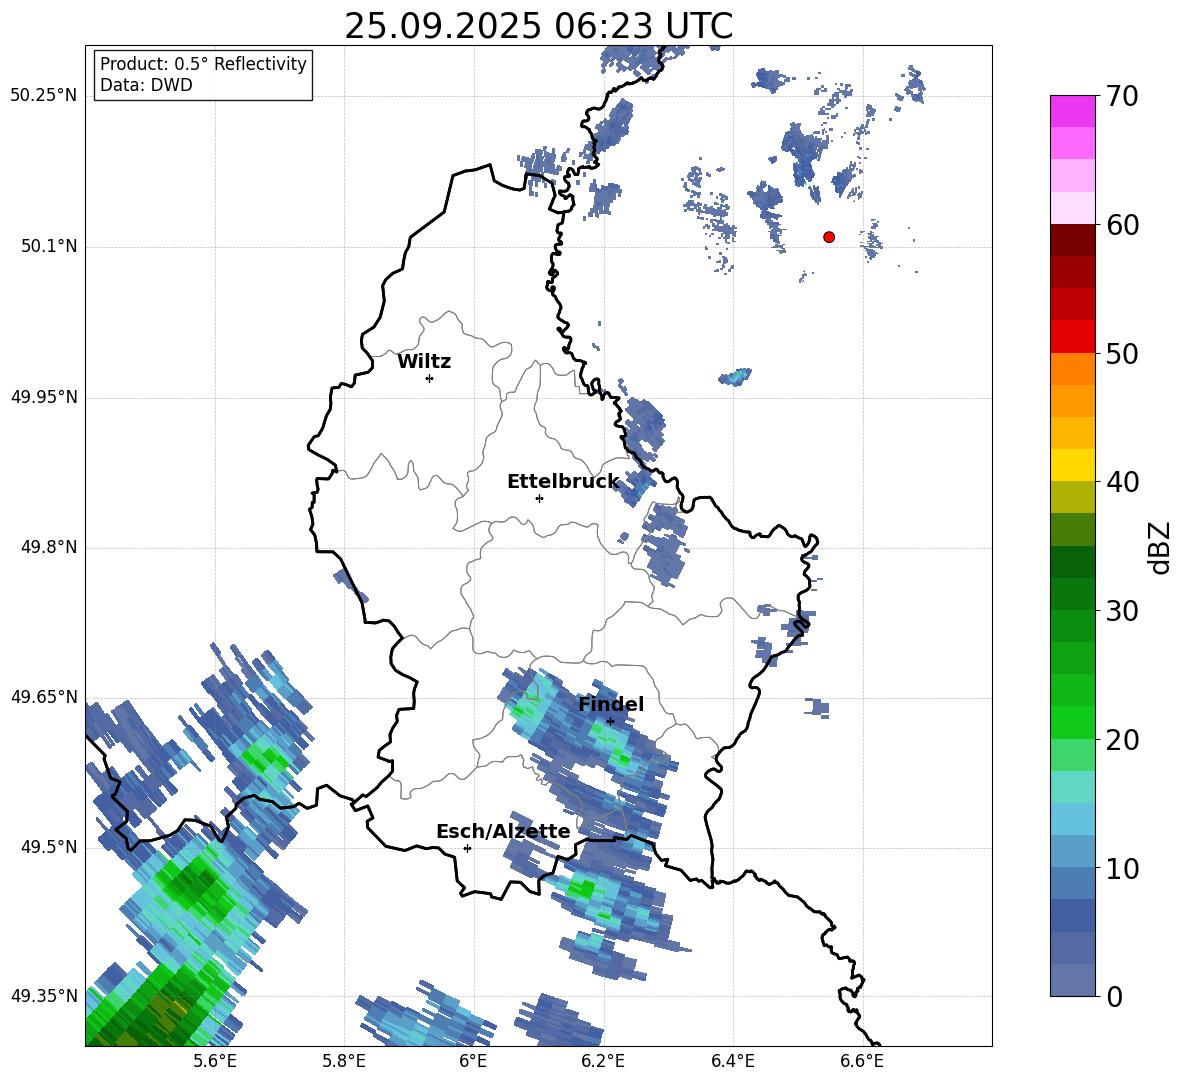
Task: Click the Ettelbruck city label
Action: coord(563,482)
